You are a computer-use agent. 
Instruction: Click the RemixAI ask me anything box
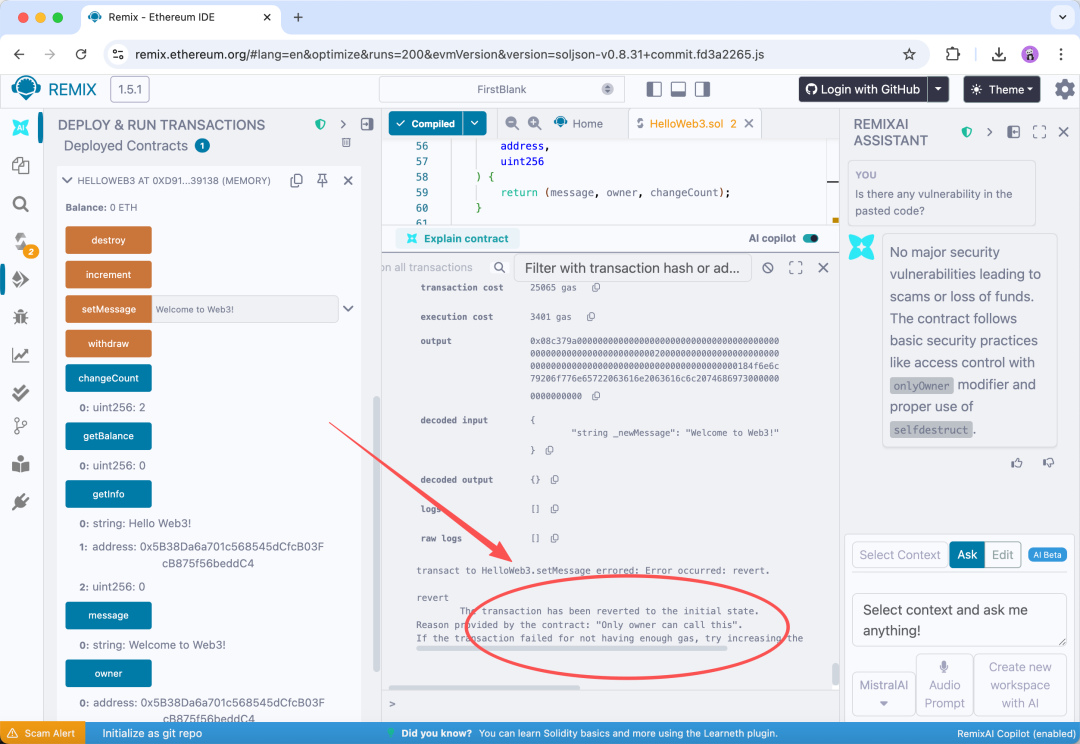[x=959, y=620]
